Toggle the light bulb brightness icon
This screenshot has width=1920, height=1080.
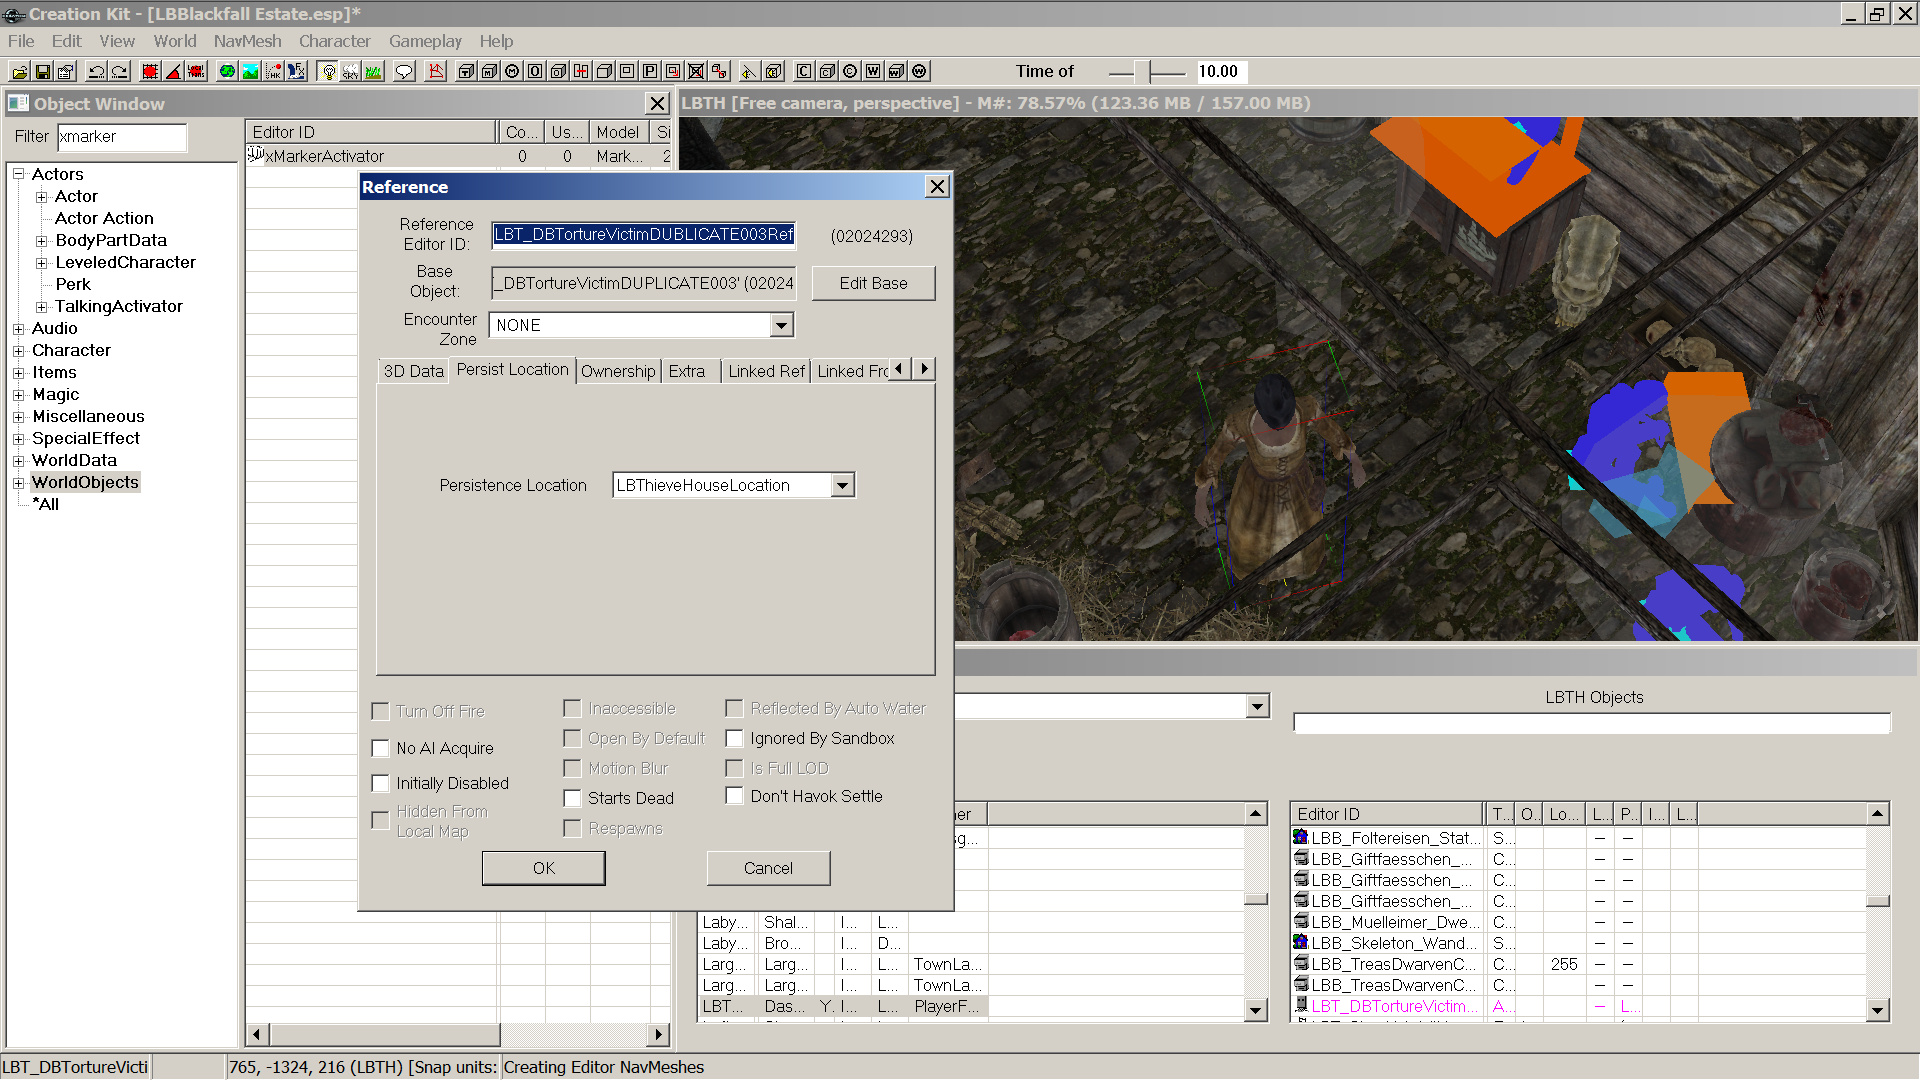point(328,72)
